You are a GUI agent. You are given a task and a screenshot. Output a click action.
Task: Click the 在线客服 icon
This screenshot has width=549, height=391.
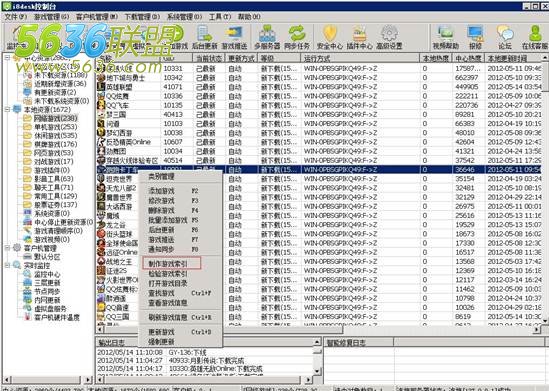pyautogui.click(x=535, y=37)
